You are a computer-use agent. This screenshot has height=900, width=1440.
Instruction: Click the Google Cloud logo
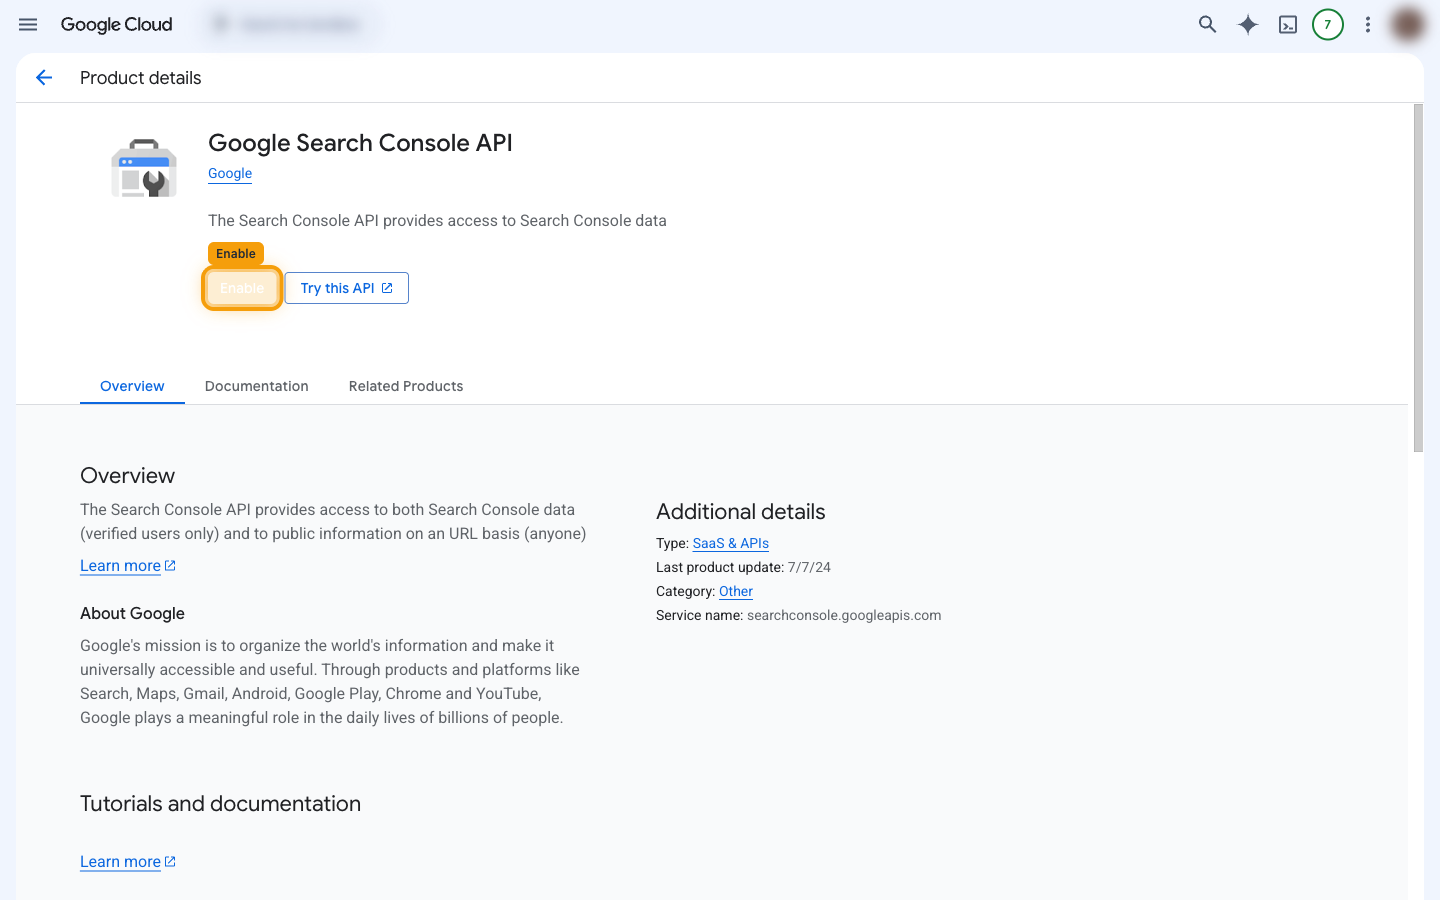coord(116,24)
